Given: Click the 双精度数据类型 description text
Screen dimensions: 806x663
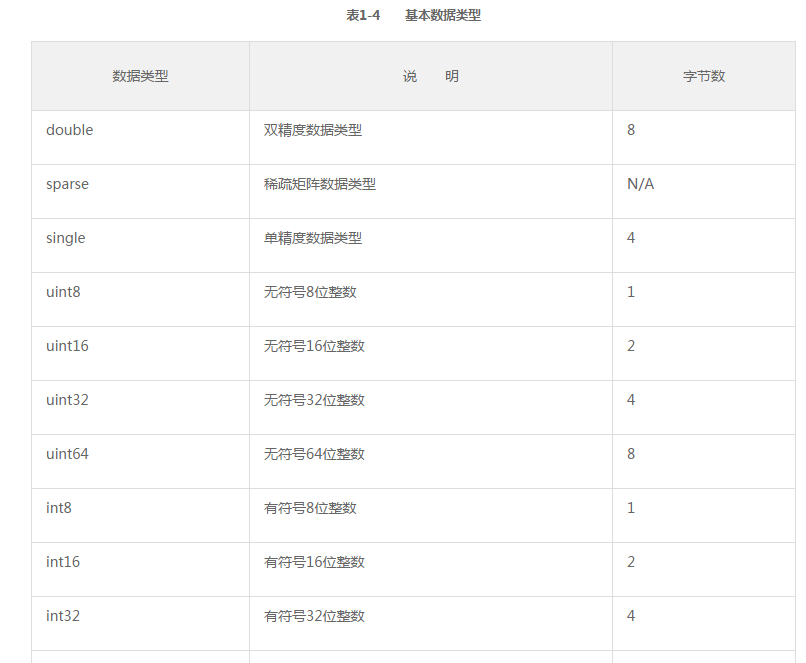Looking at the screenshot, I should point(313,130).
